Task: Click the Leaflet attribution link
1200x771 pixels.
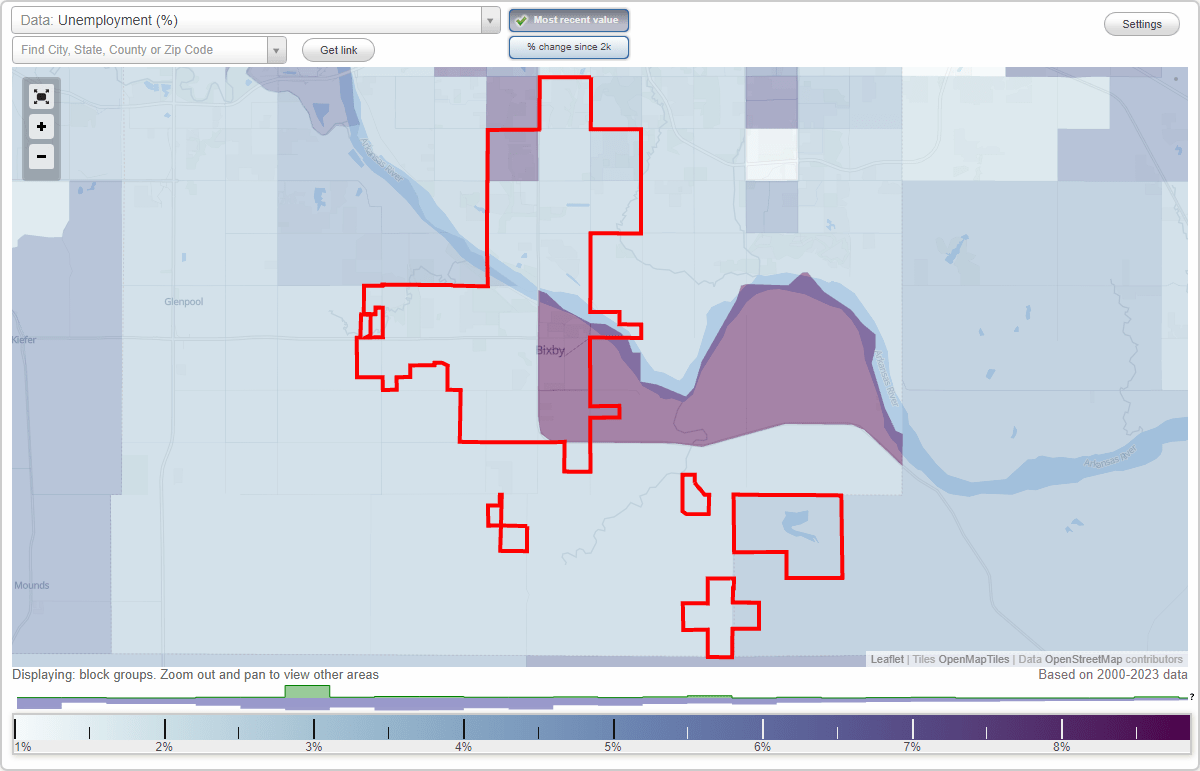Action: [x=887, y=659]
